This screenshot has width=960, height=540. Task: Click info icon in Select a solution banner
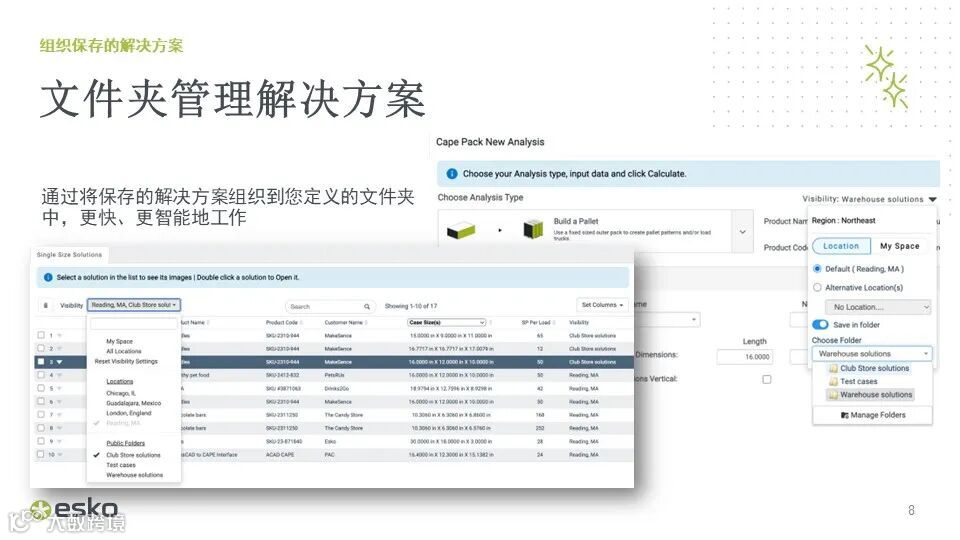click(48, 277)
